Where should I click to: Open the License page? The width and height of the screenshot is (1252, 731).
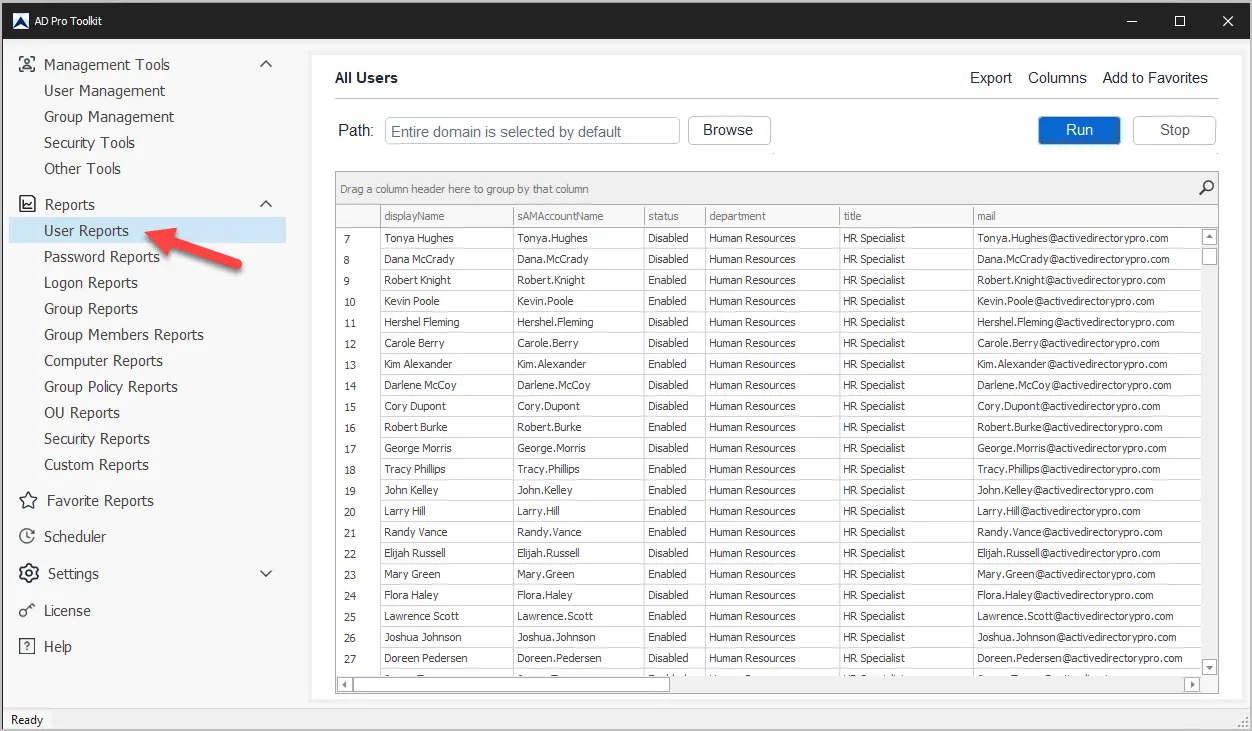(x=67, y=611)
